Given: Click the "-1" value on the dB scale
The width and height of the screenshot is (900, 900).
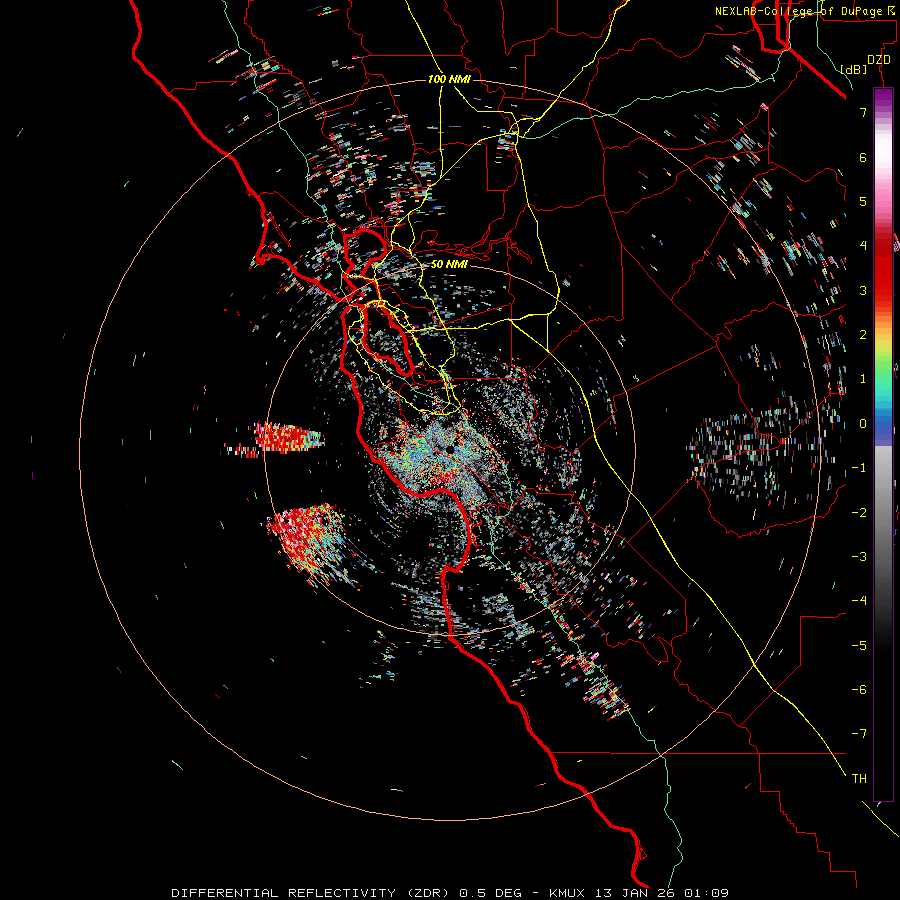Looking at the screenshot, I should pos(859,468).
